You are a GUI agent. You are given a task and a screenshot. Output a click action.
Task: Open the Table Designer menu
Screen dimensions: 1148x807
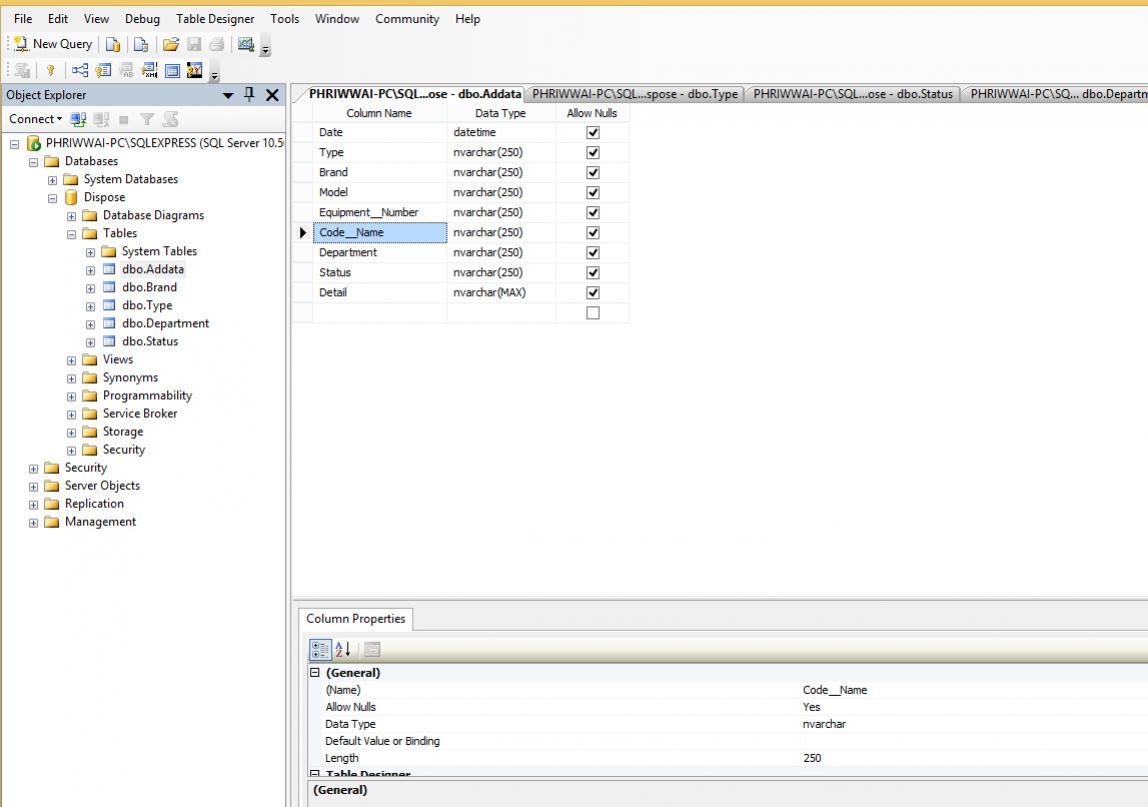[214, 19]
